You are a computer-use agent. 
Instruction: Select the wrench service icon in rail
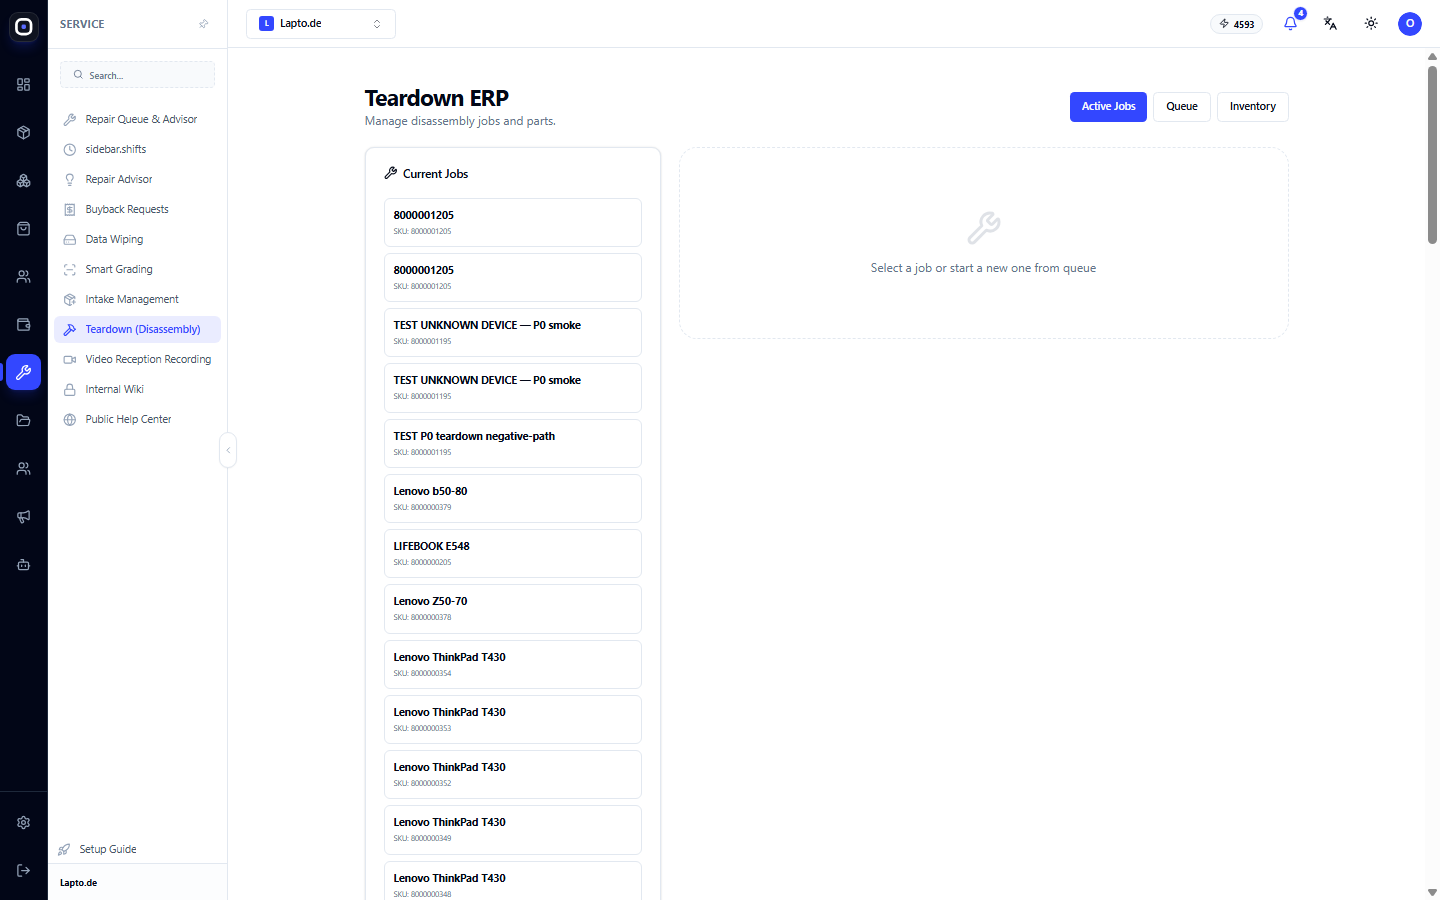coord(24,372)
